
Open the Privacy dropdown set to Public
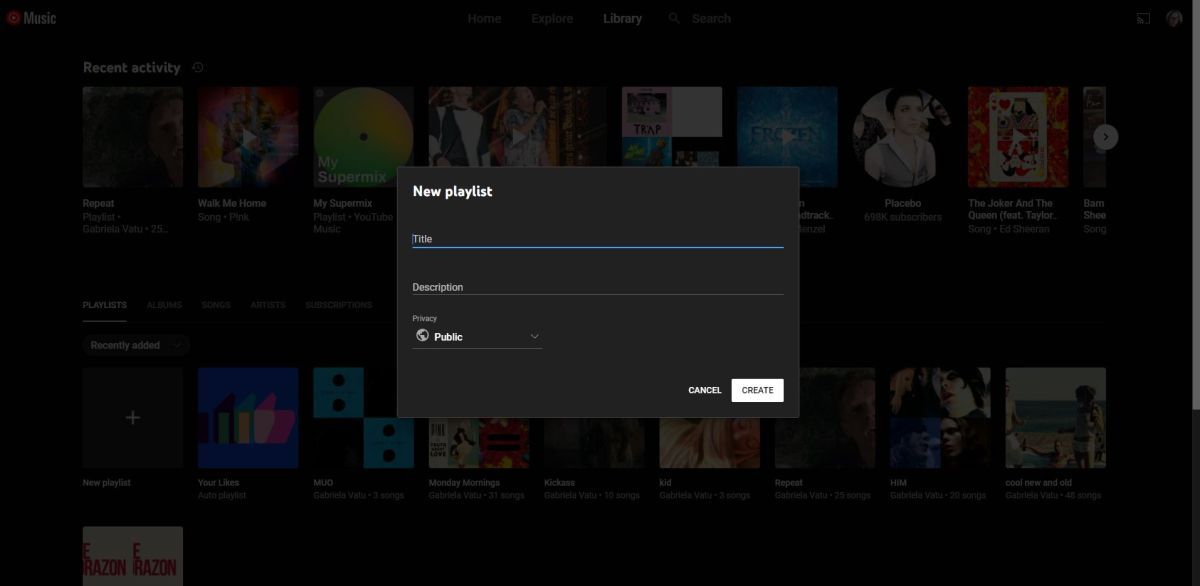coord(477,336)
